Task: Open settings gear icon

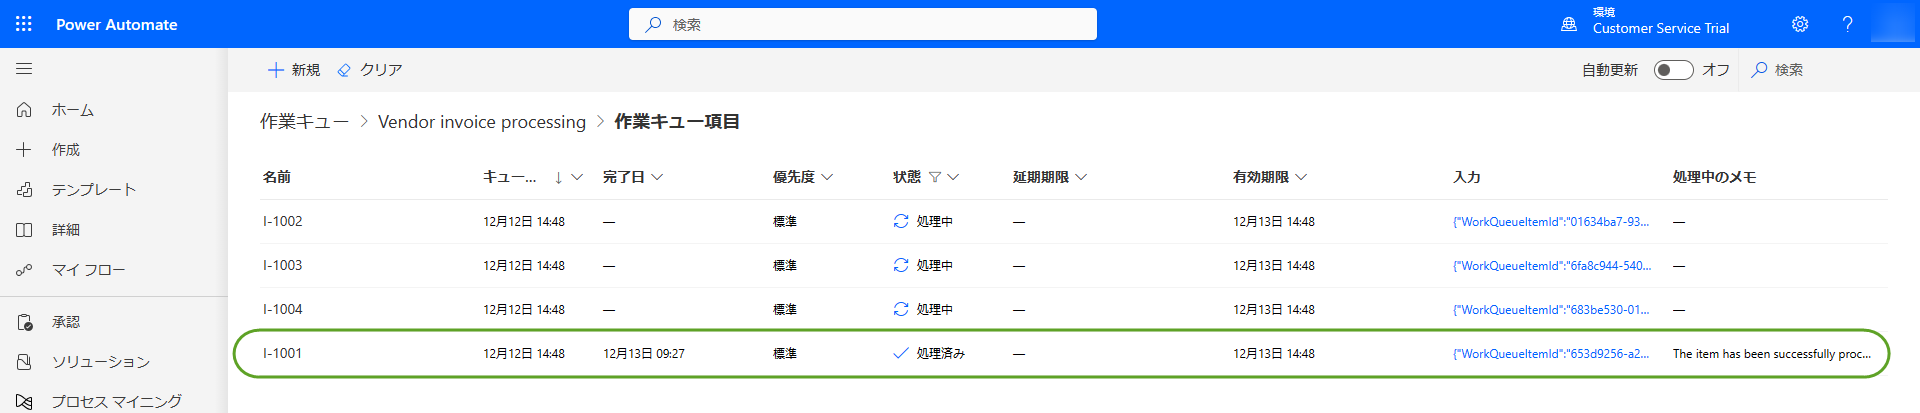Action: pyautogui.click(x=1800, y=24)
